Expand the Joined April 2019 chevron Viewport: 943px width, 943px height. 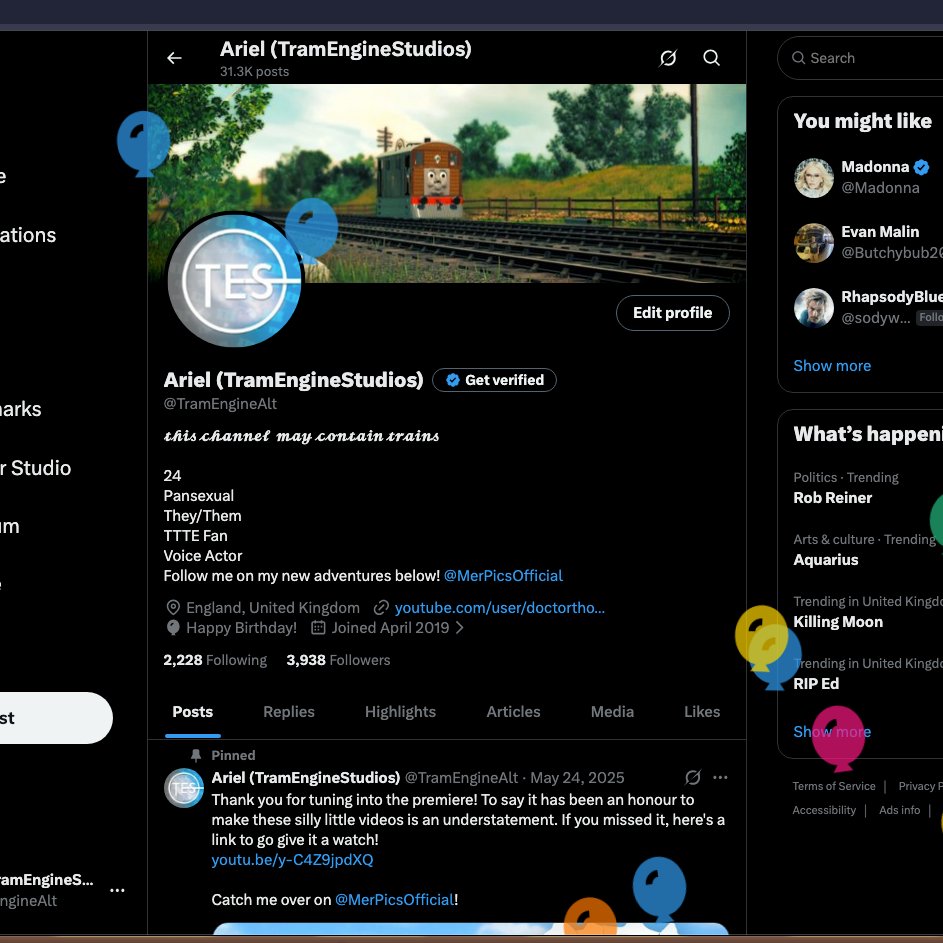tap(459, 628)
